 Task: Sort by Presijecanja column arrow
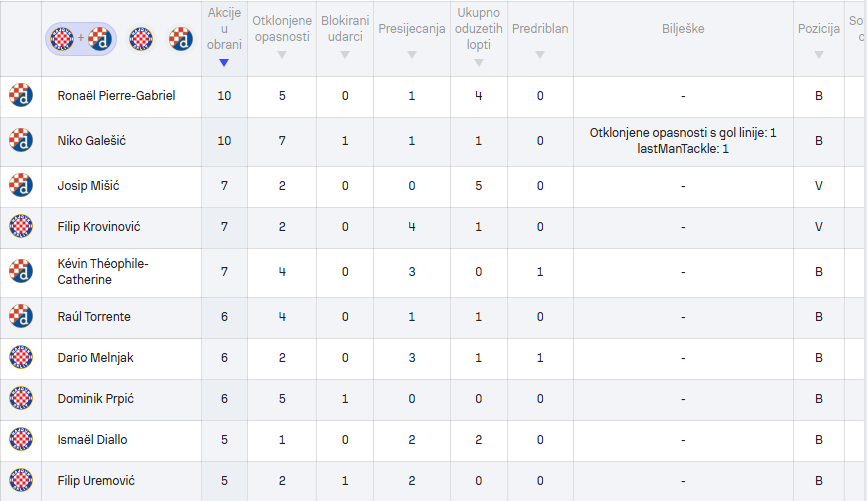pos(412,55)
